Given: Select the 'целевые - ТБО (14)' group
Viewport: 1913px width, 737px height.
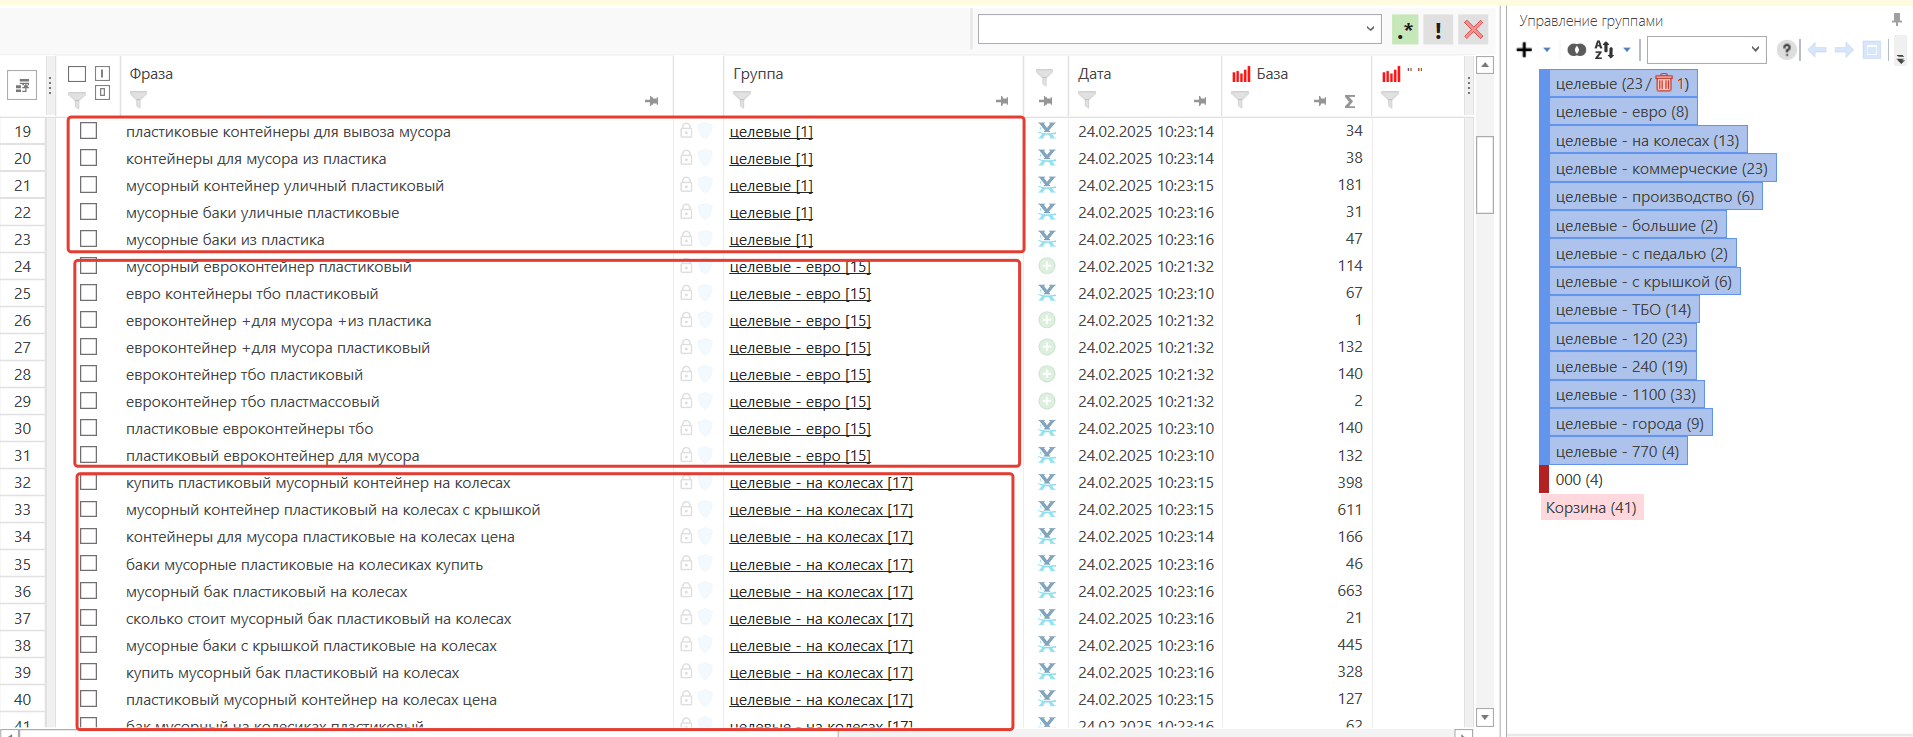Looking at the screenshot, I should coord(1623,310).
